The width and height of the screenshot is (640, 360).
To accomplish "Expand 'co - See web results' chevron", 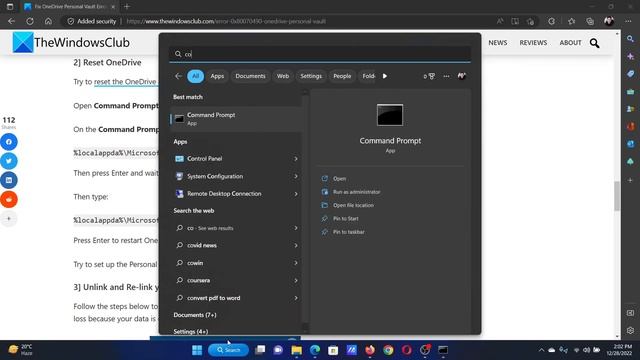I will (296, 228).
